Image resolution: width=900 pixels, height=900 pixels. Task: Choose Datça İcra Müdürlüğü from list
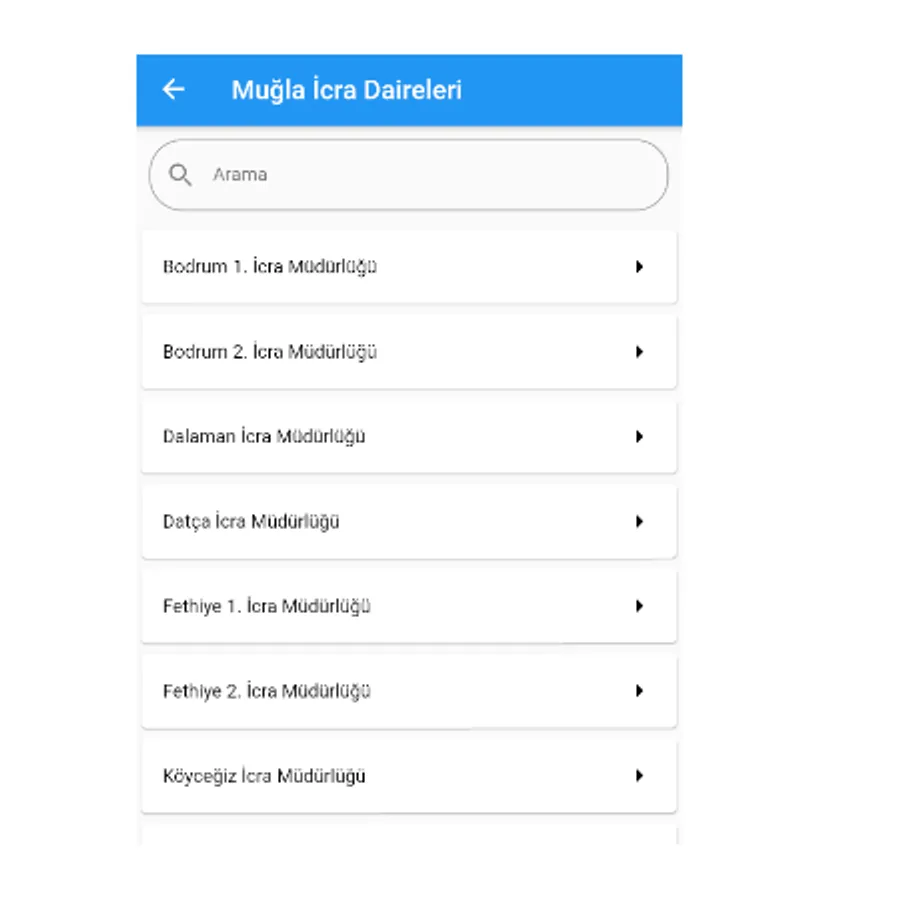coord(251,522)
